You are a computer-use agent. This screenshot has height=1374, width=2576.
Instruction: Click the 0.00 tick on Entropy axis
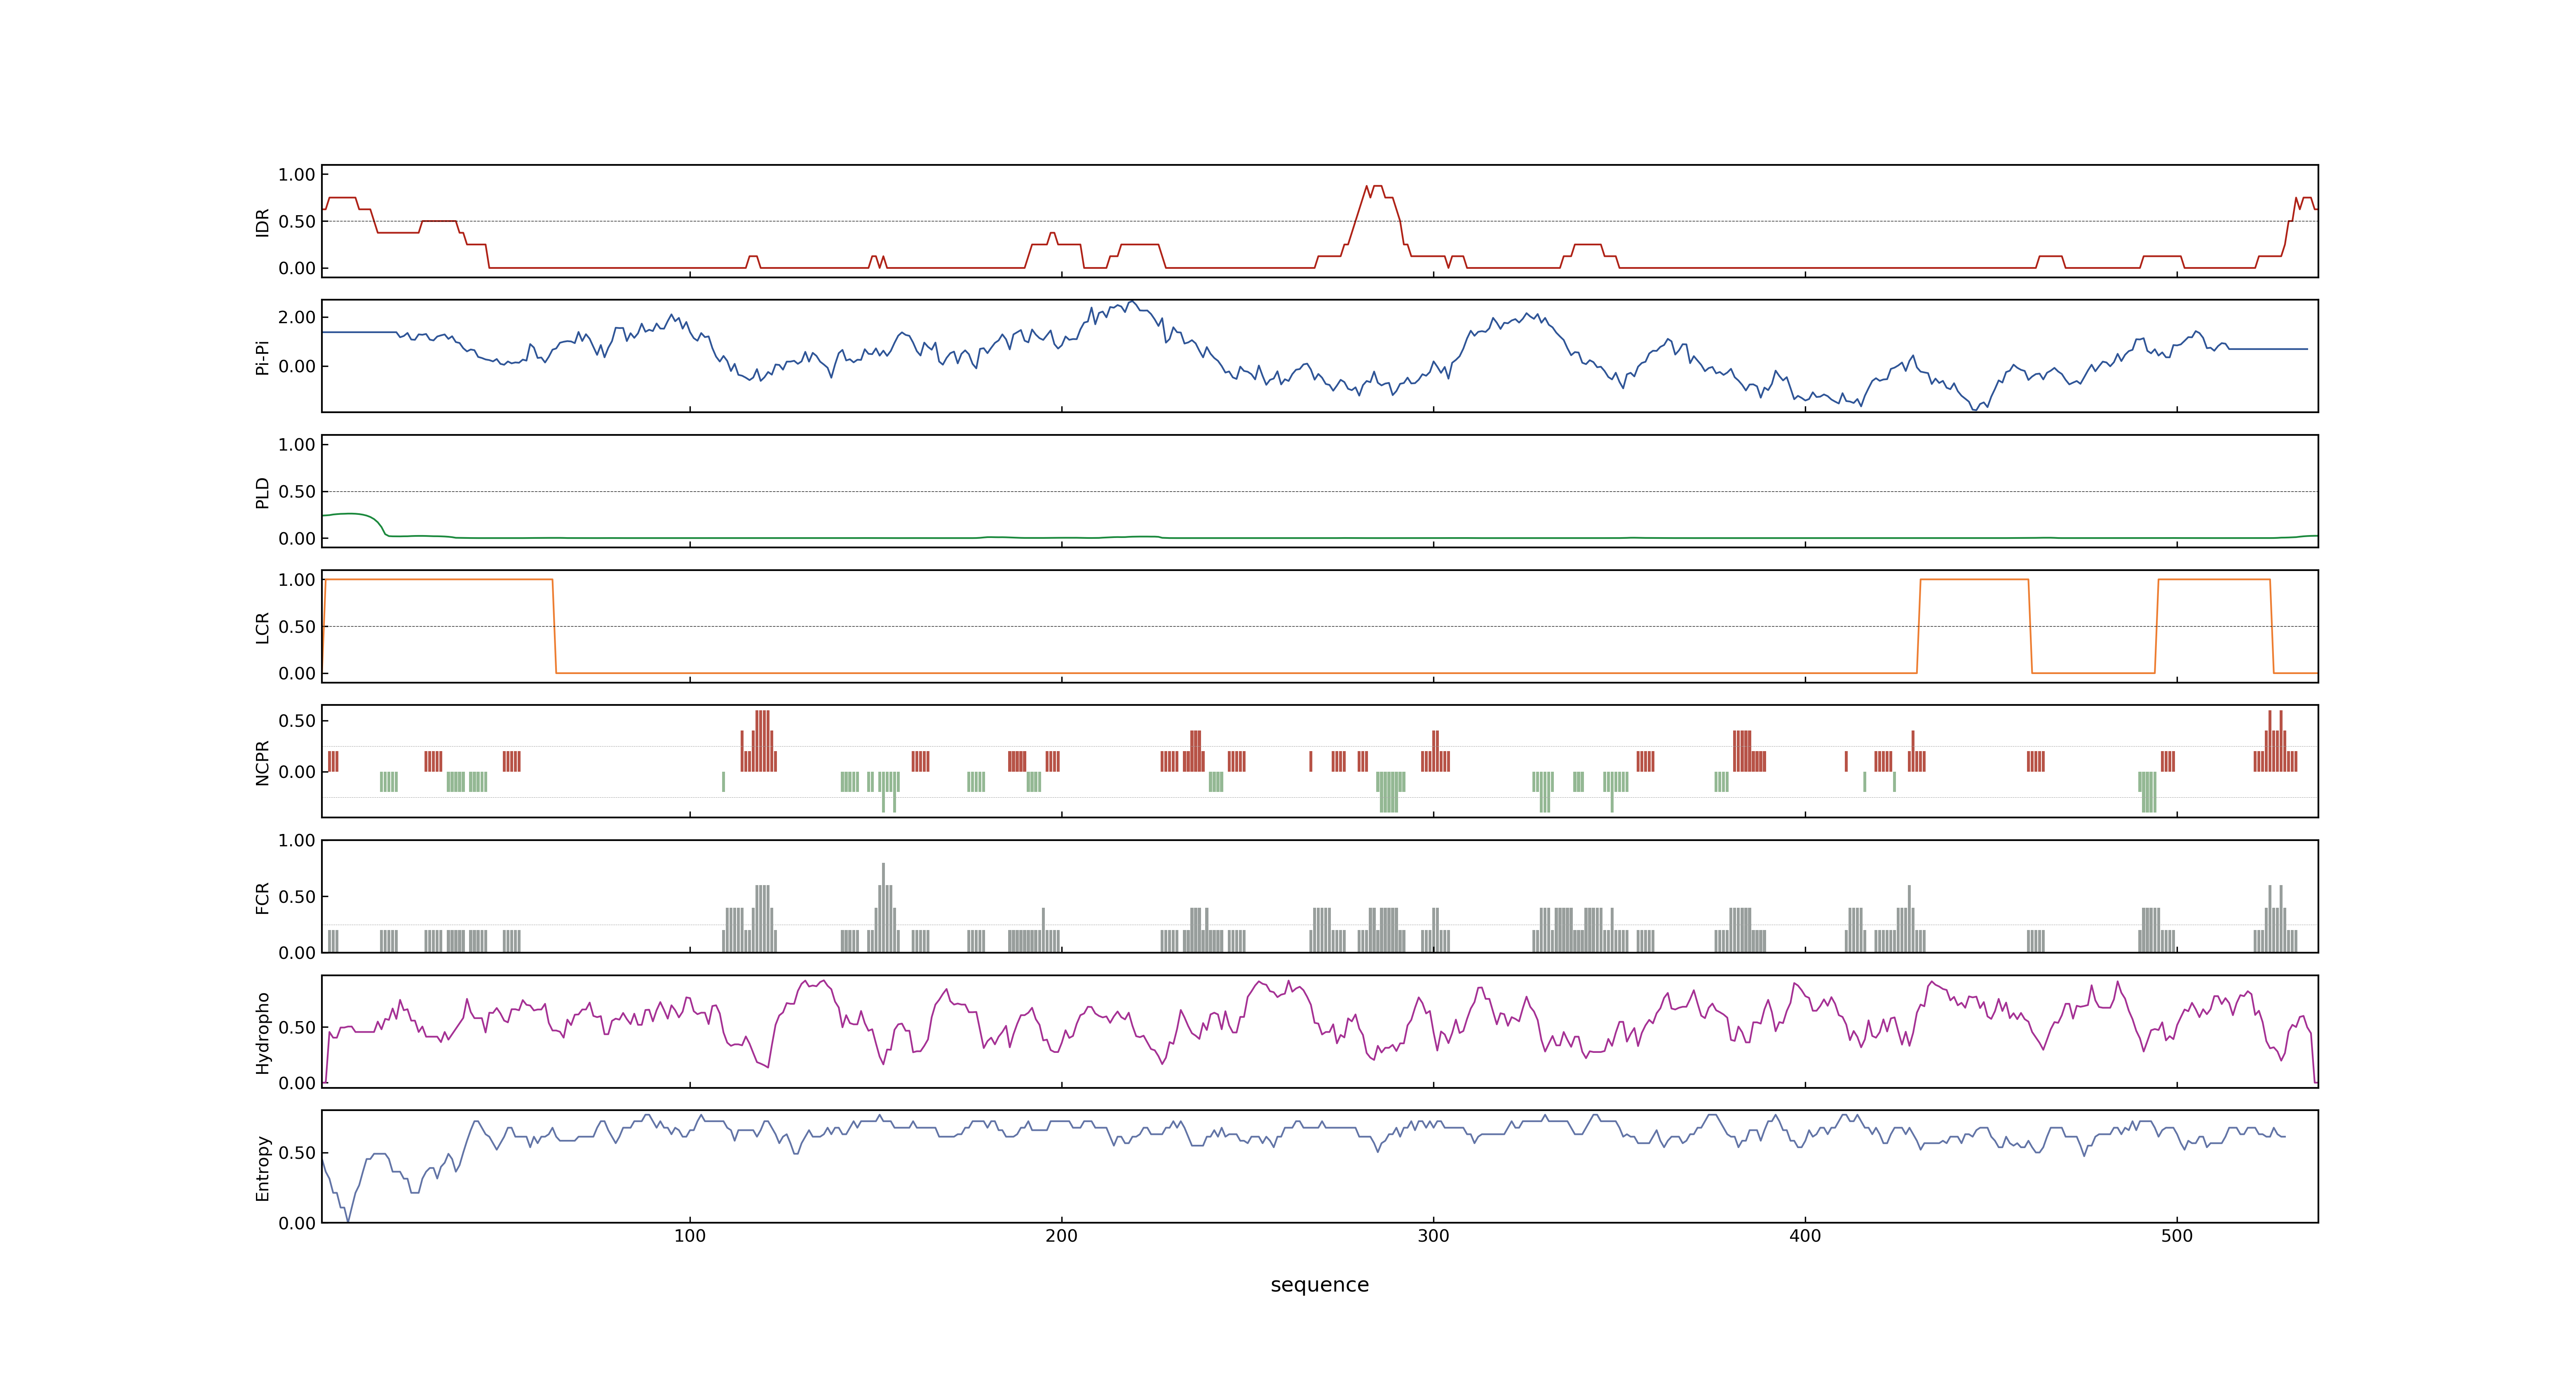coord(297,1223)
